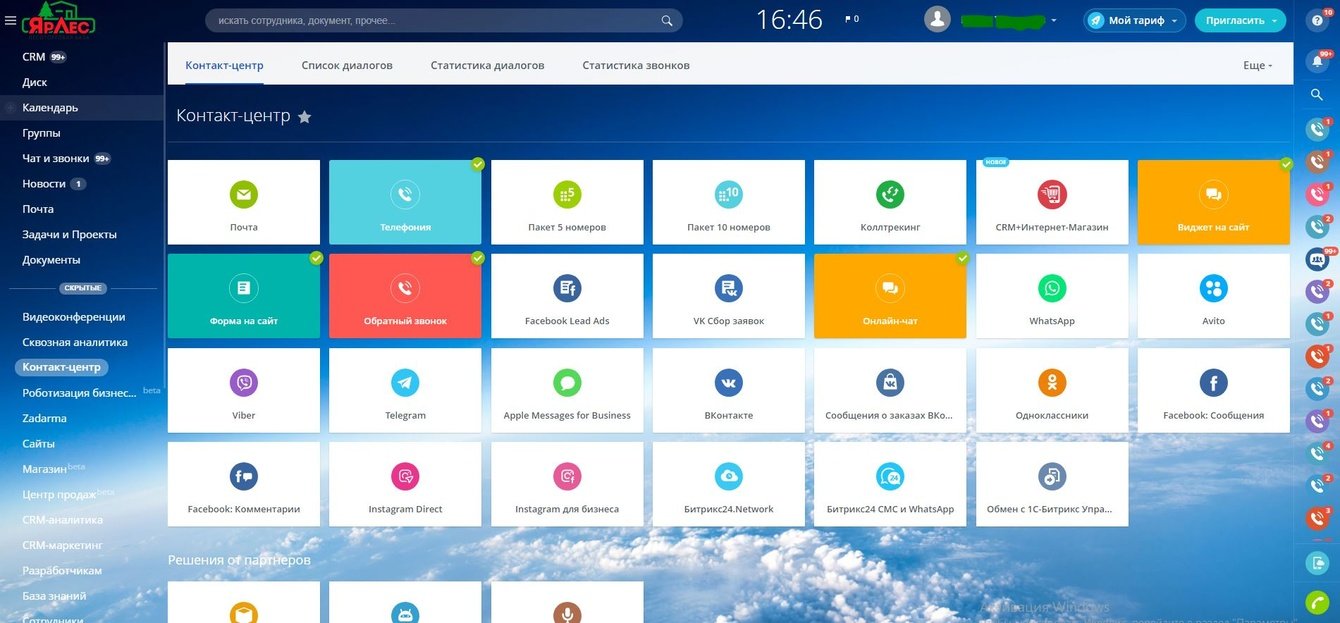Click the Пригласить invite button

pyautogui.click(x=1234, y=20)
